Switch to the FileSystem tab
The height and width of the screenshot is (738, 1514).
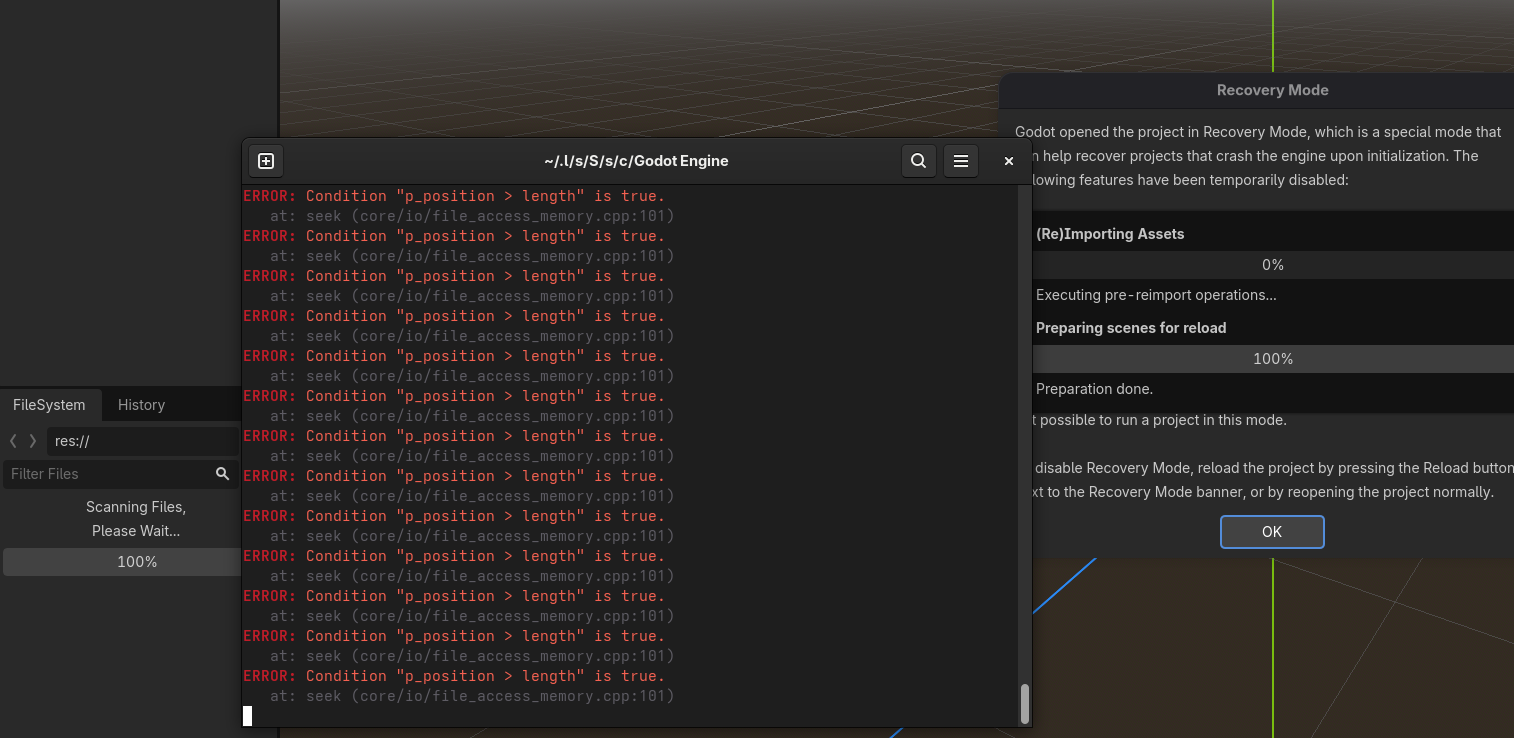tap(49, 405)
